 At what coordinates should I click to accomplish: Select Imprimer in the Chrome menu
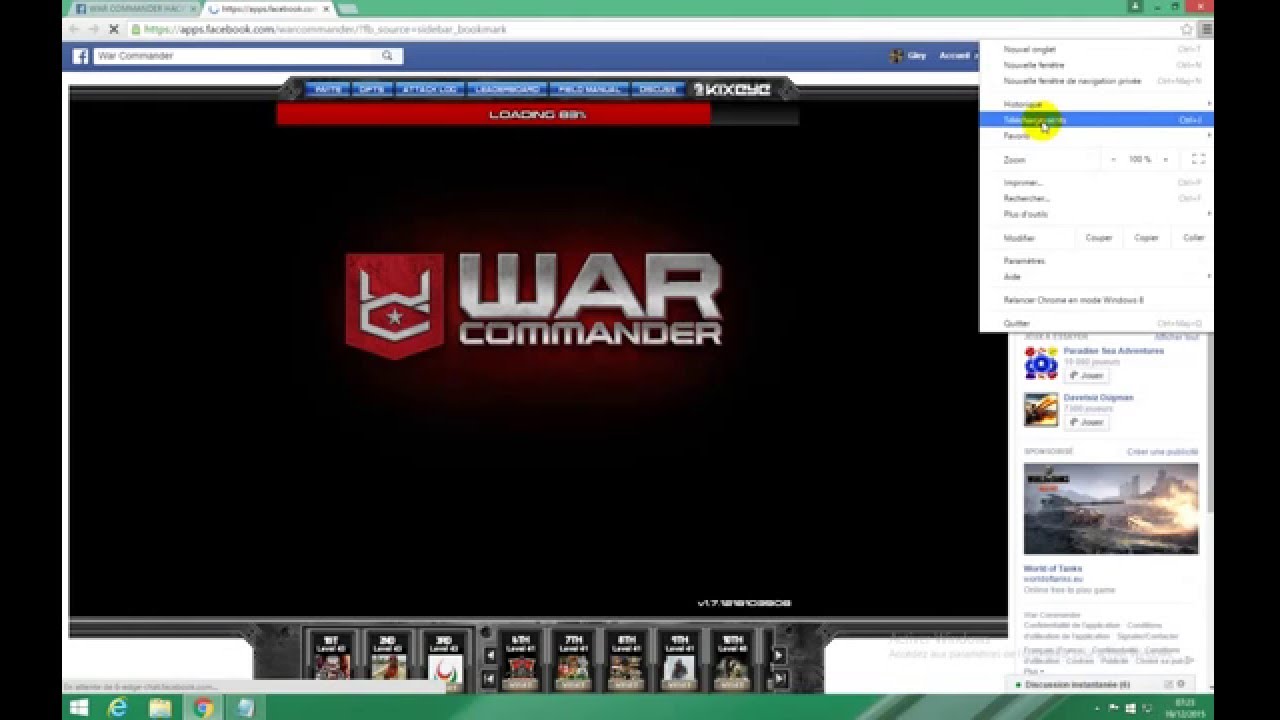pyautogui.click(x=1095, y=183)
